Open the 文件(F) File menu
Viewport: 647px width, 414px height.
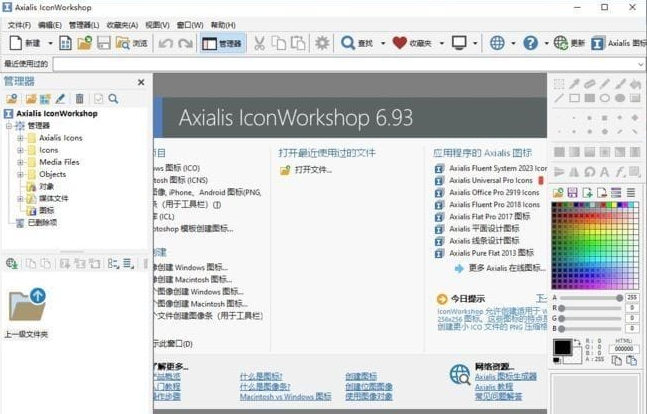pos(19,25)
